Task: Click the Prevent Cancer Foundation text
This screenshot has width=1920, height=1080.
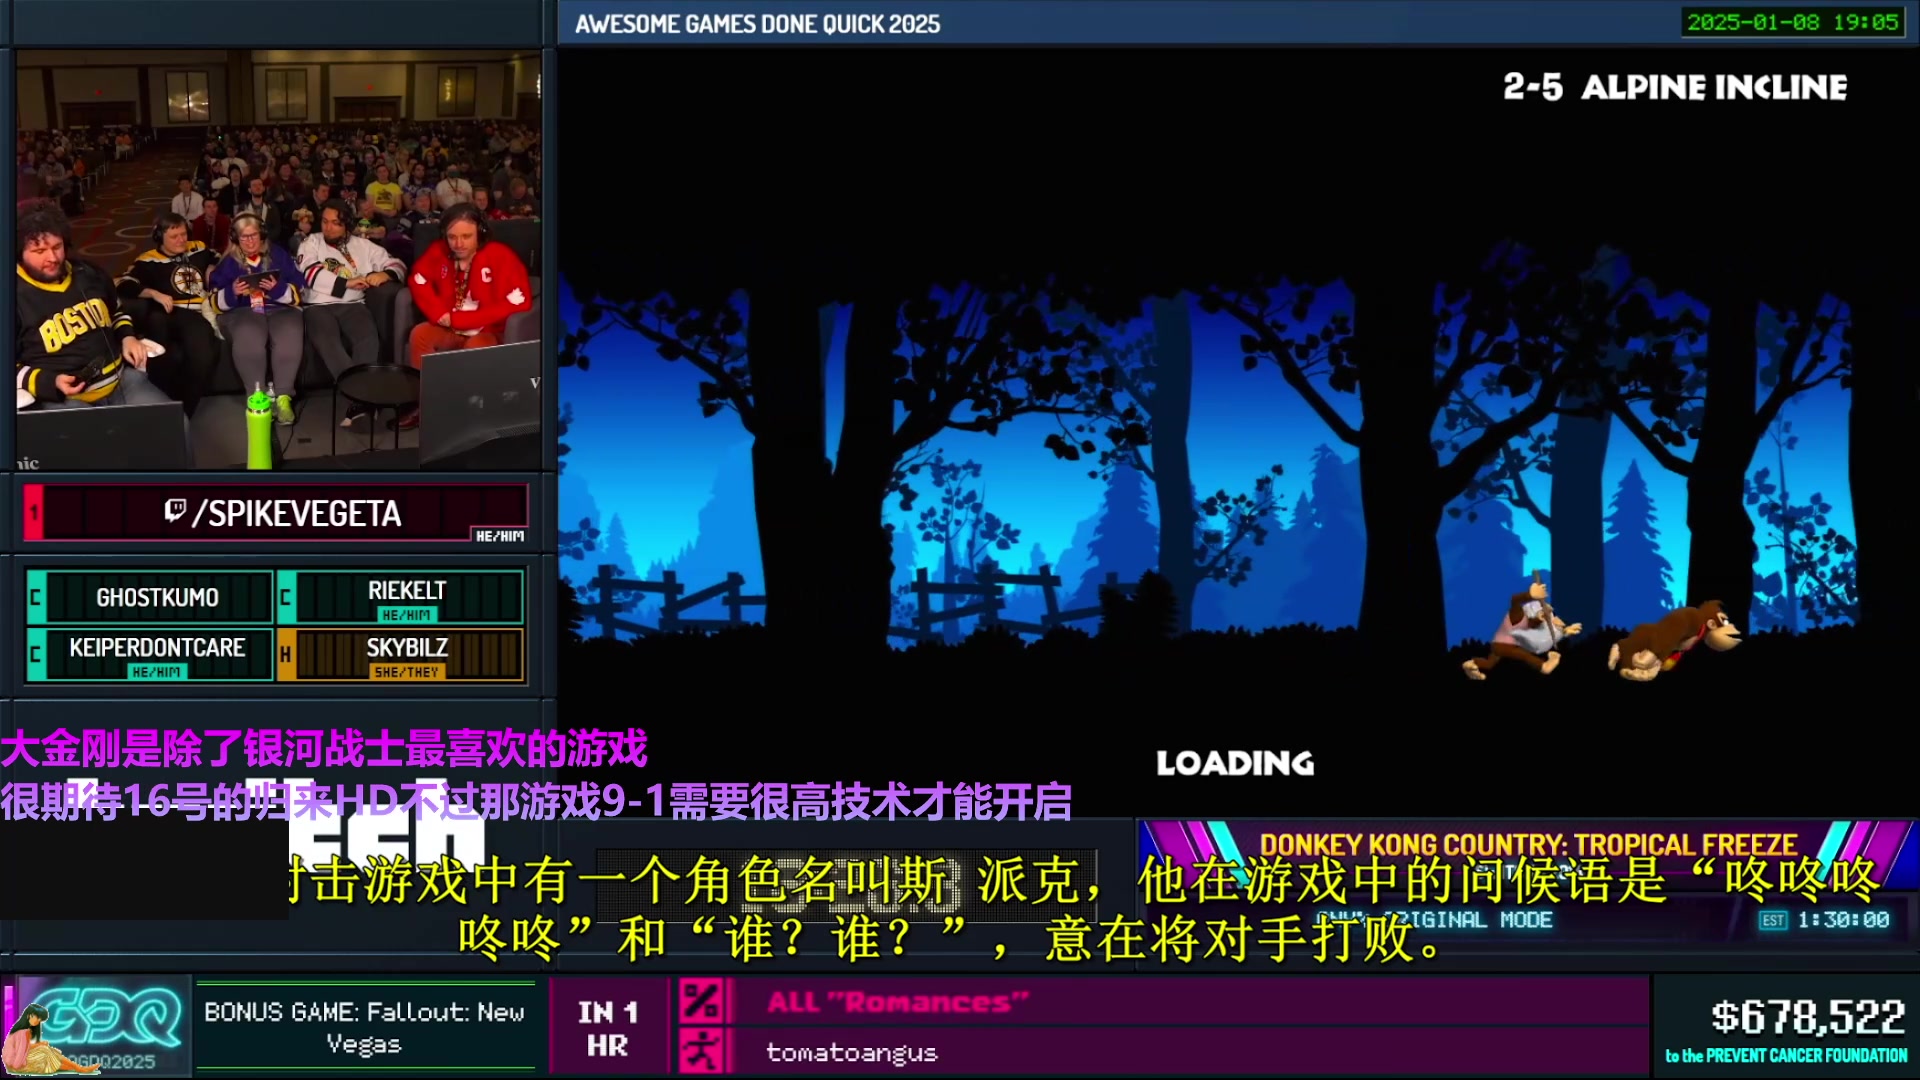Action: [x=1786, y=1055]
